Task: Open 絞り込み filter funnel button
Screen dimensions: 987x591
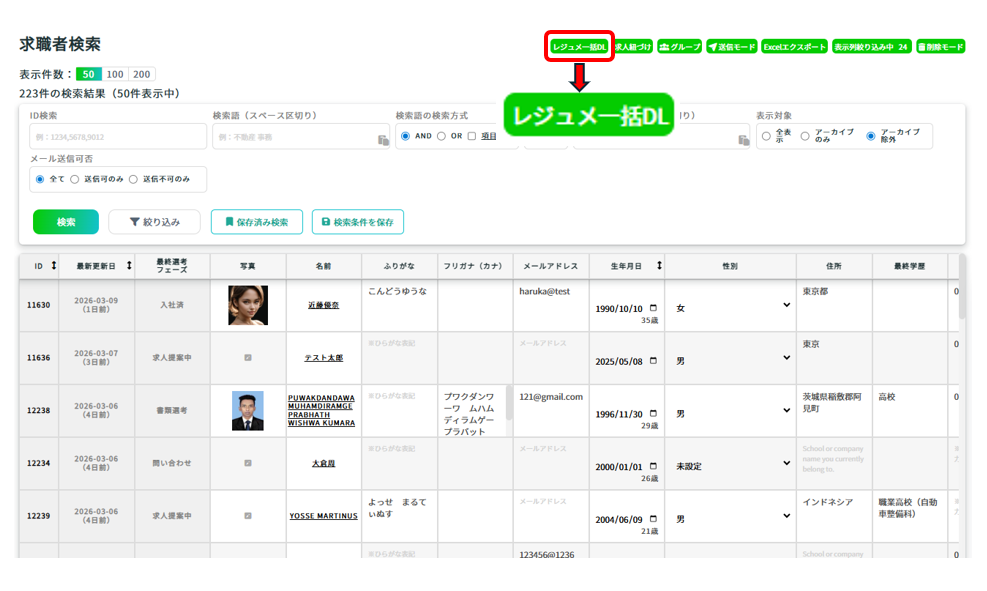Action: click(154, 222)
